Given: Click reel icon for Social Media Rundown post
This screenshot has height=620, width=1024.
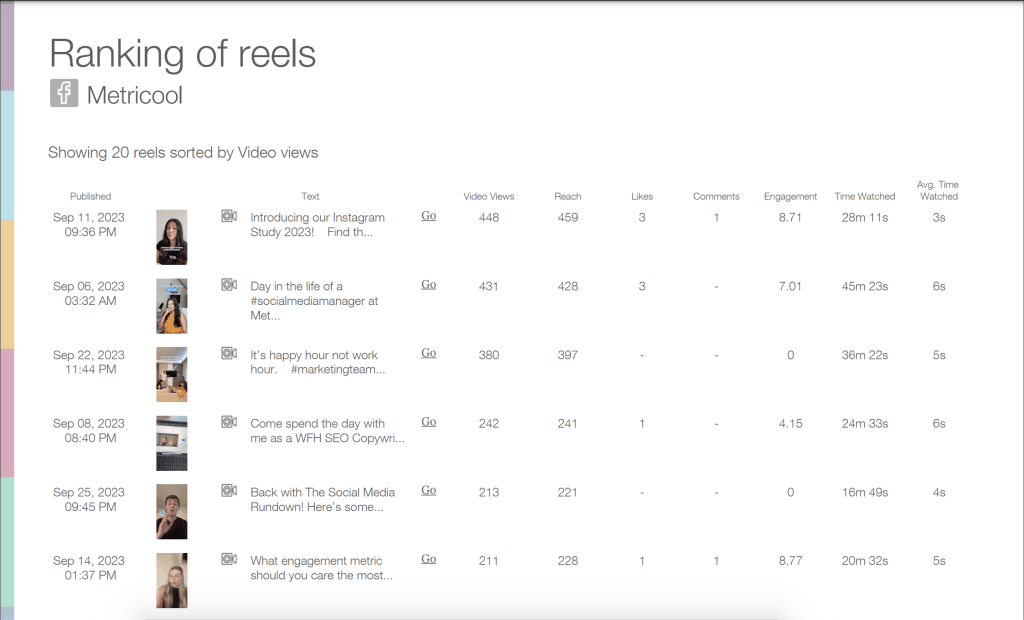Looking at the screenshot, I should point(229,491).
